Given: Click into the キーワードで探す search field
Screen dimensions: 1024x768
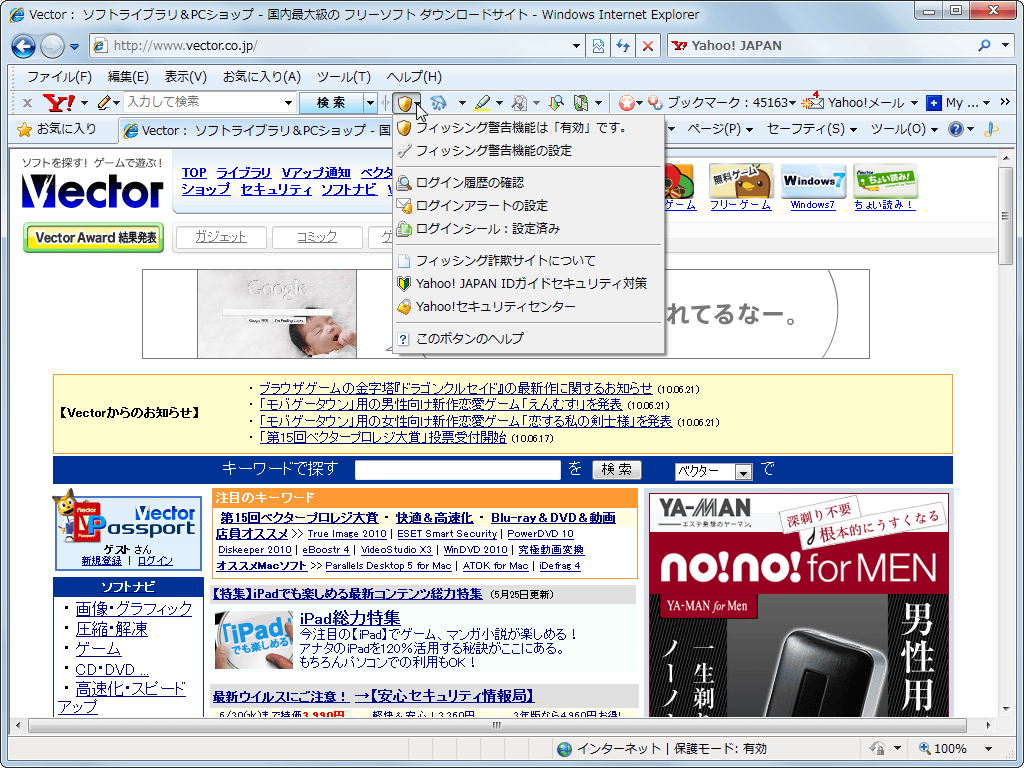Looking at the screenshot, I should tap(458, 470).
